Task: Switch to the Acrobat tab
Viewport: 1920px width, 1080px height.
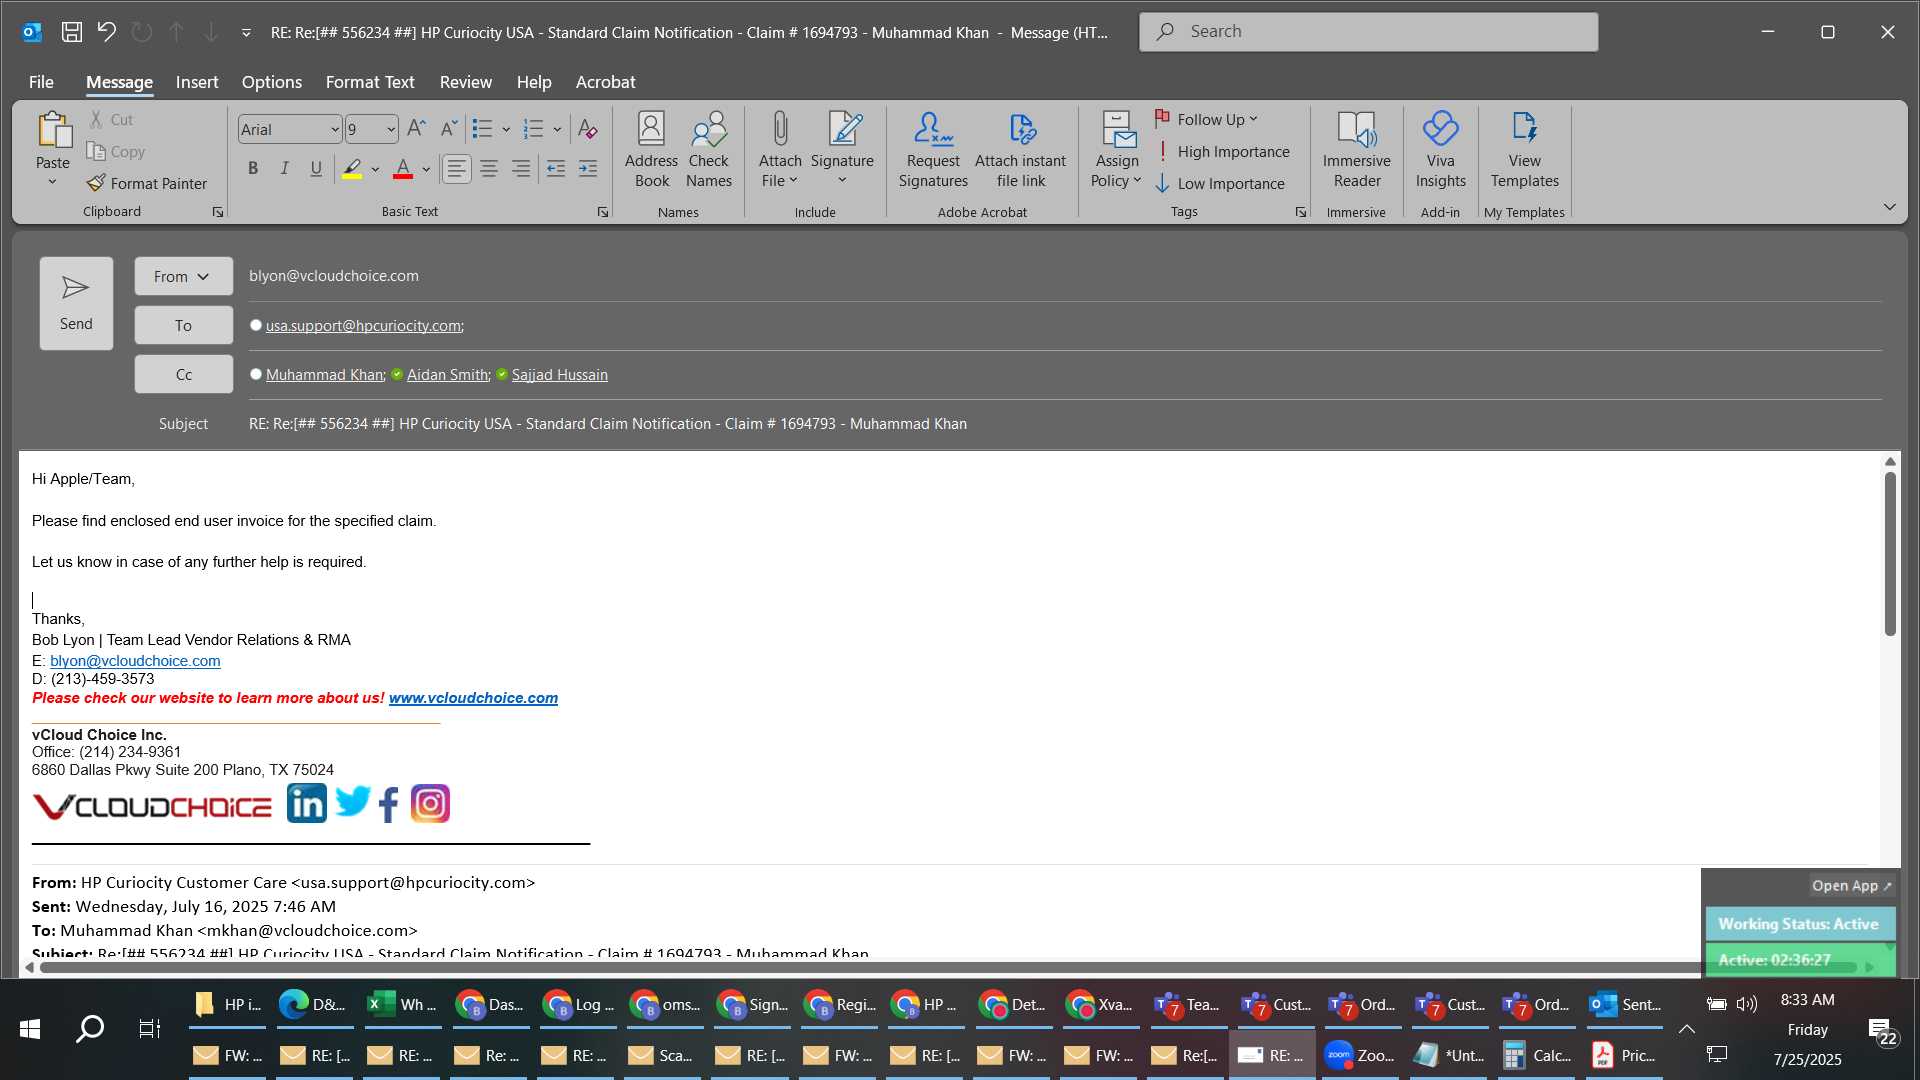Action: click(x=605, y=82)
